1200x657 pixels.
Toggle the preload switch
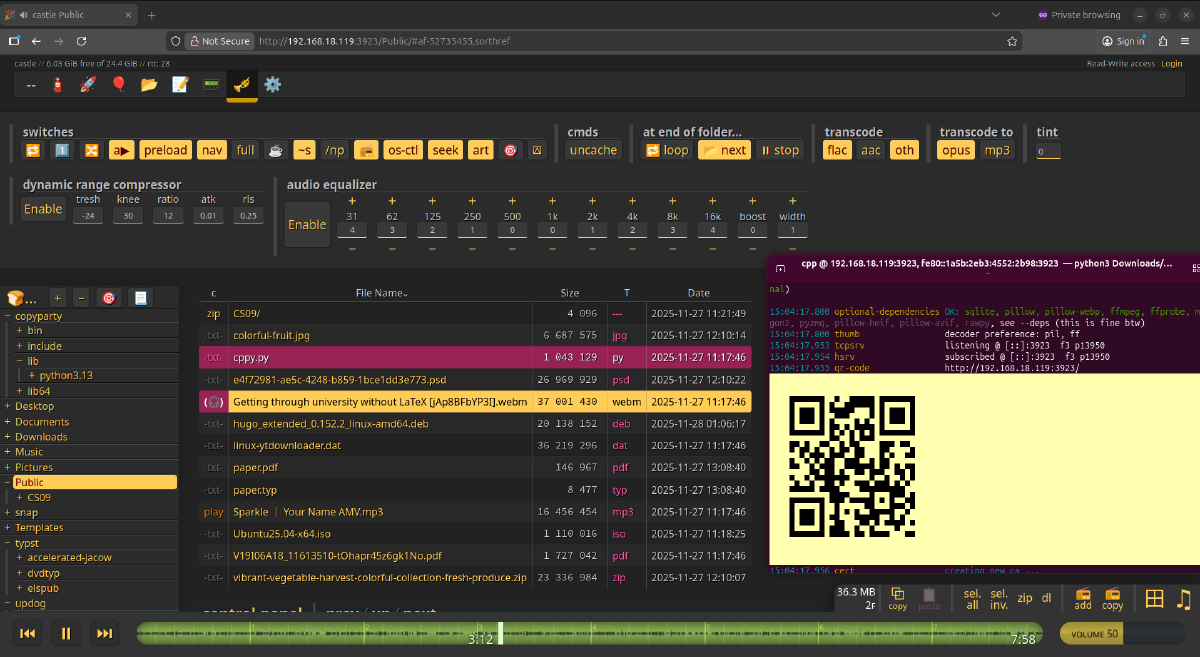tap(165, 150)
